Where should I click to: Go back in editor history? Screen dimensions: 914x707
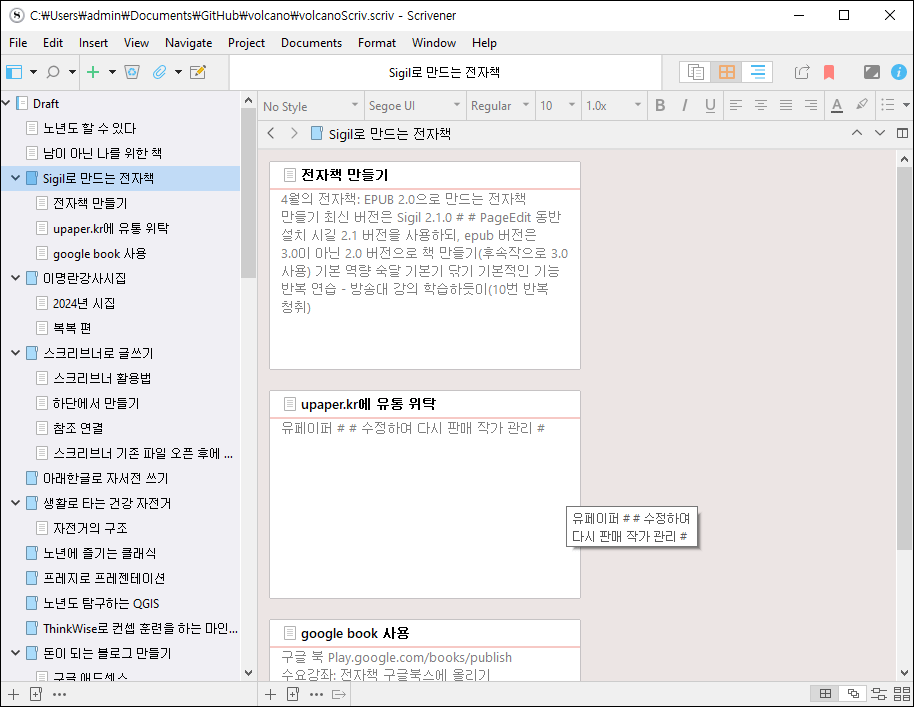coord(270,133)
